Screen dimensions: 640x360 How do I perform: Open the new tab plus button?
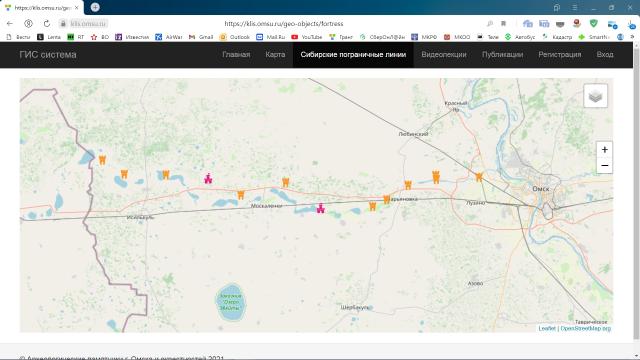pos(95,7)
